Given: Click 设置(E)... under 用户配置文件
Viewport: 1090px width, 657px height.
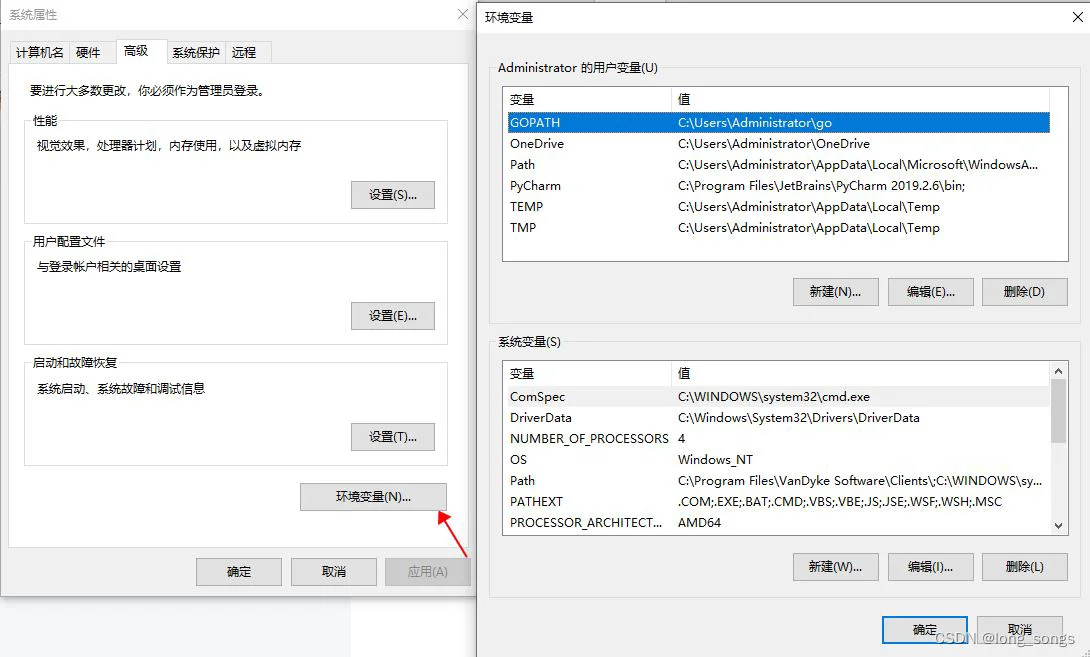Looking at the screenshot, I should tap(393, 316).
